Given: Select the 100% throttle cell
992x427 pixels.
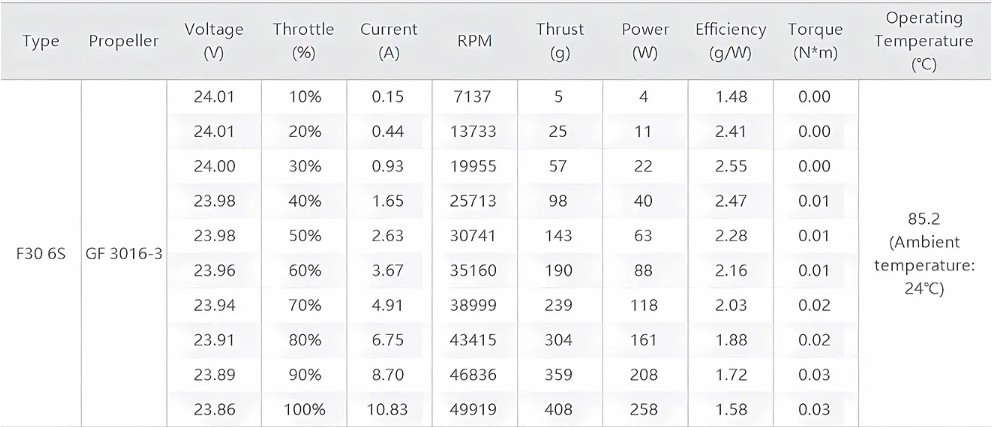Looking at the screenshot, I should point(304,409).
